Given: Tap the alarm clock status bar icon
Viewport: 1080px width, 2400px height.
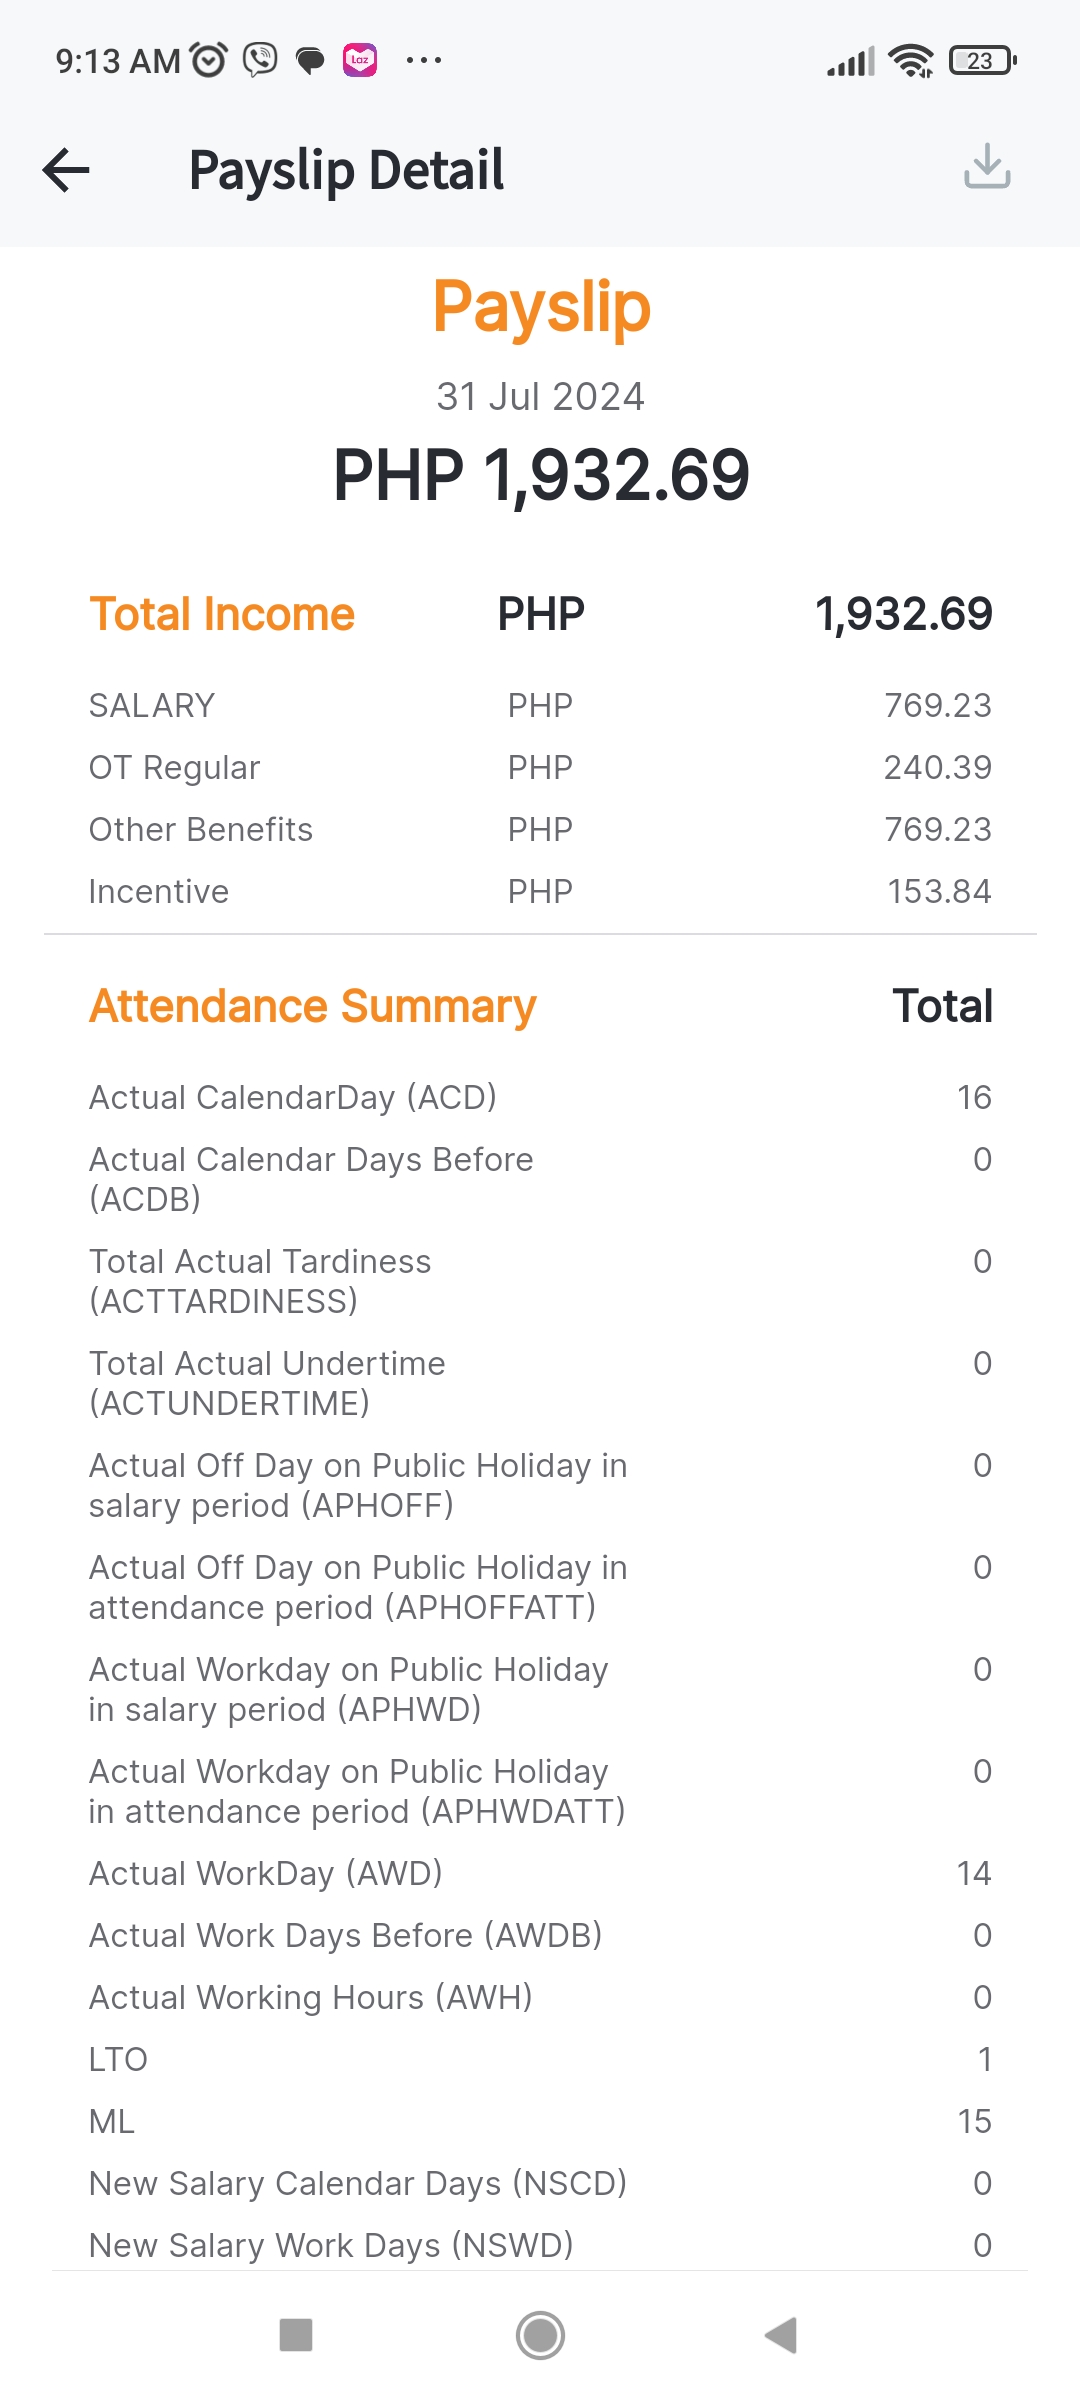Looking at the screenshot, I should (209, 61).
